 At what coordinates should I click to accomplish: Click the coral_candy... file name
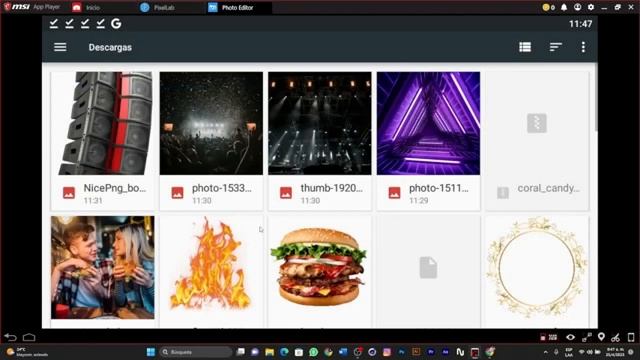click(549, 188)
